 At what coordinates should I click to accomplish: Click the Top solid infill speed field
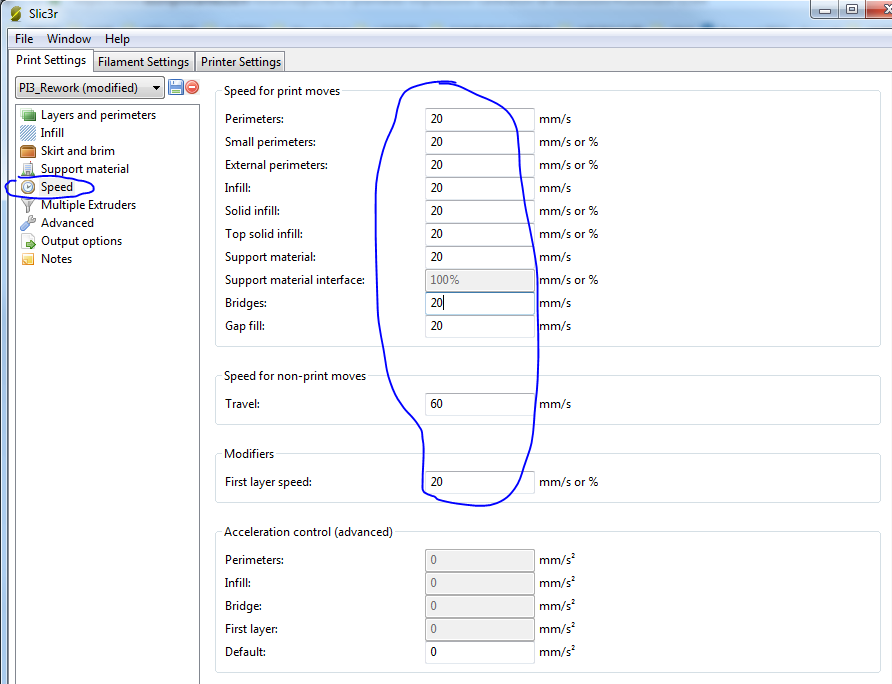click(x=480, y=234)
